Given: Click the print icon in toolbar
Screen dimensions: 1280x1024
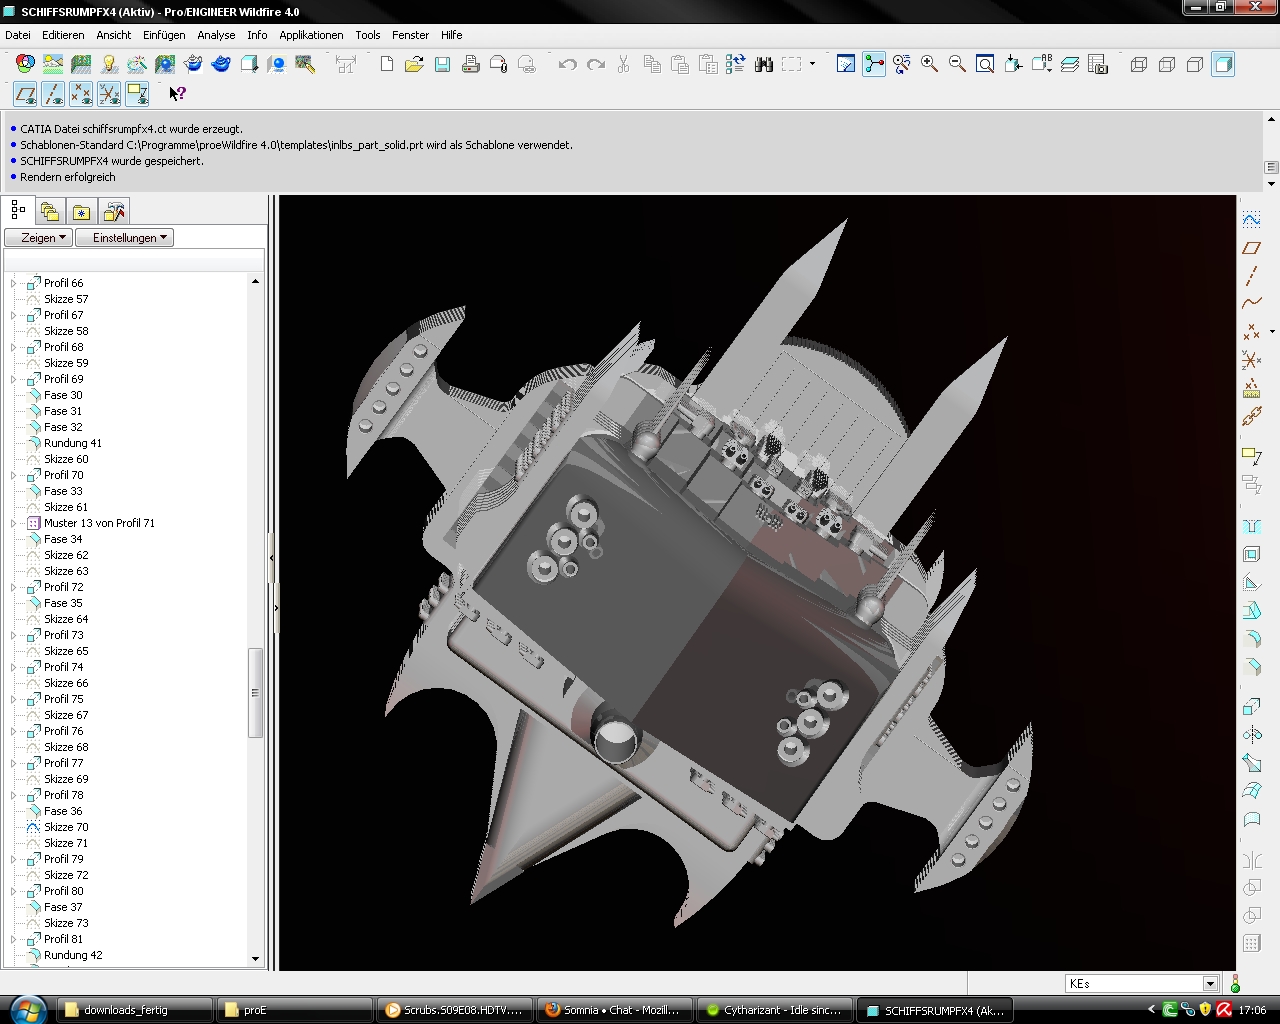Looking at the screenshot, I should [x=470, y=64].
